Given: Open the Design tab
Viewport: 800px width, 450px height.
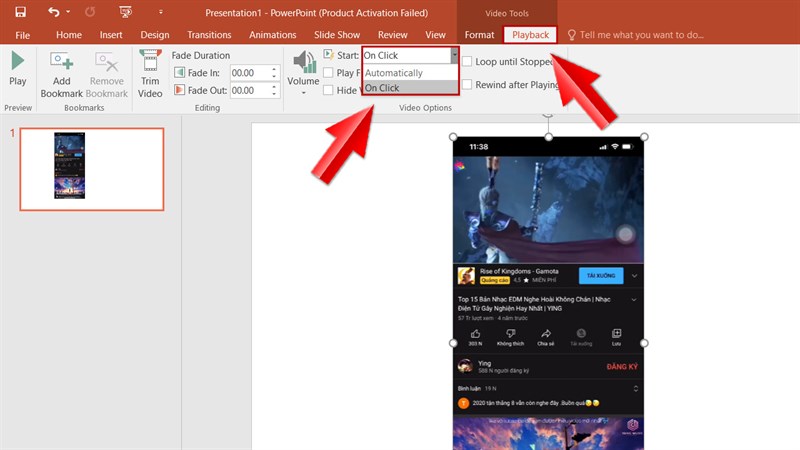Looking at the screenshot, I should (x=155, y=35).
